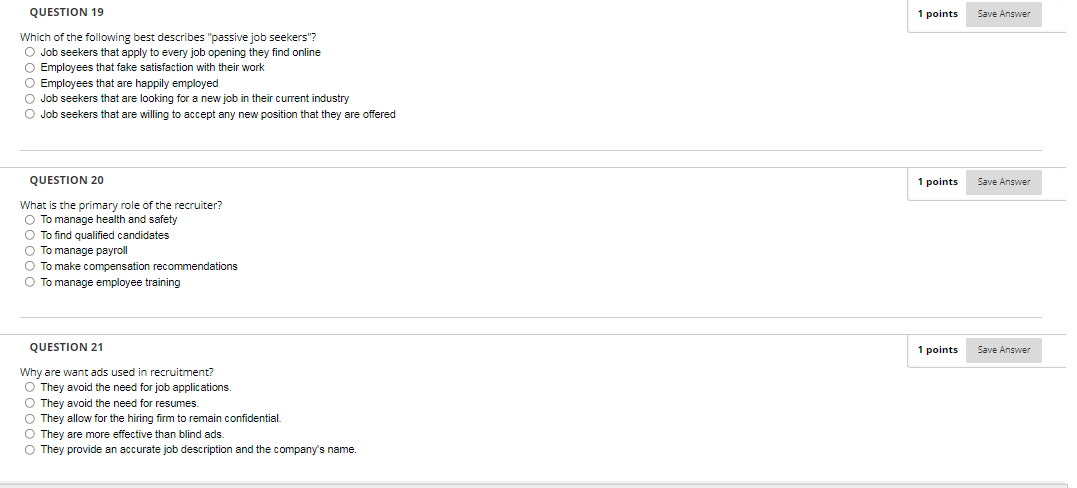
Task: Choose "They avoid the need for resumes"
Action: click(x=30, y=403)
